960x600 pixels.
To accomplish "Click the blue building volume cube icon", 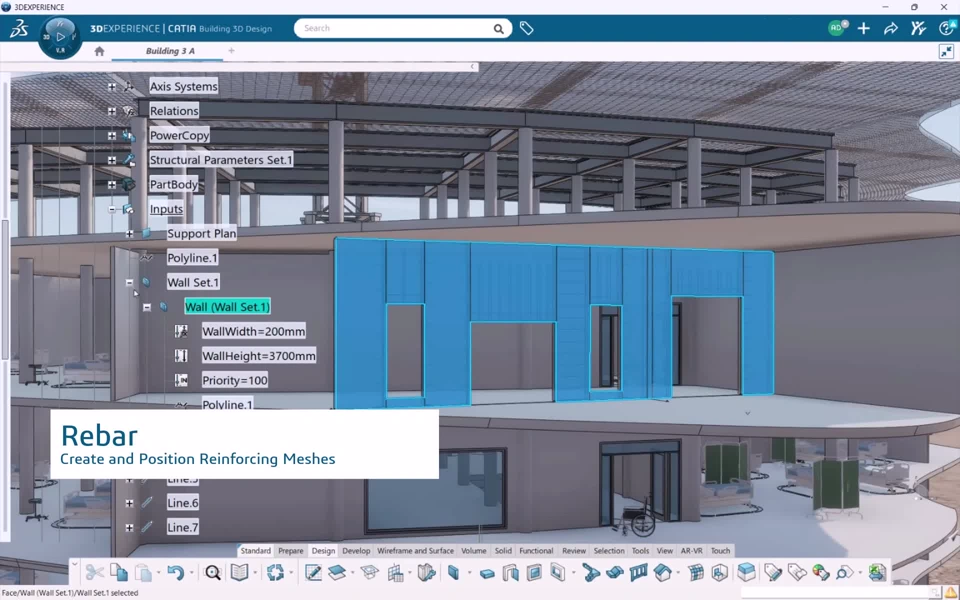I will point(746,572).
